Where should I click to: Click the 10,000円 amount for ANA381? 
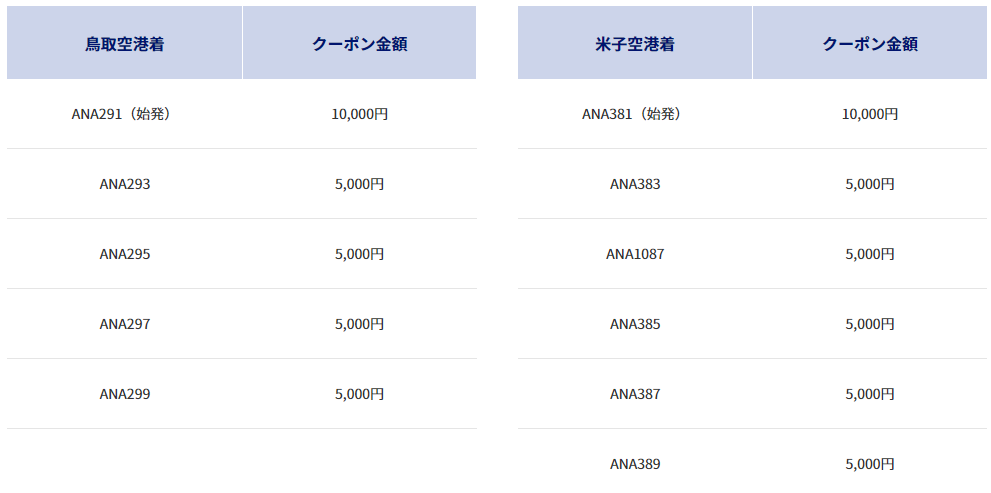tap(870, 114)
